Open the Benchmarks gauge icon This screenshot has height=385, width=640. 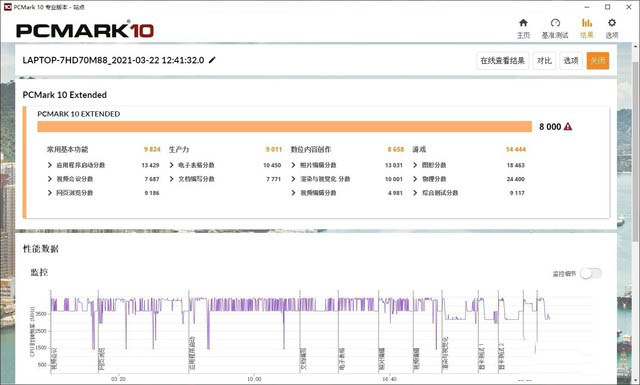[555, 23]
